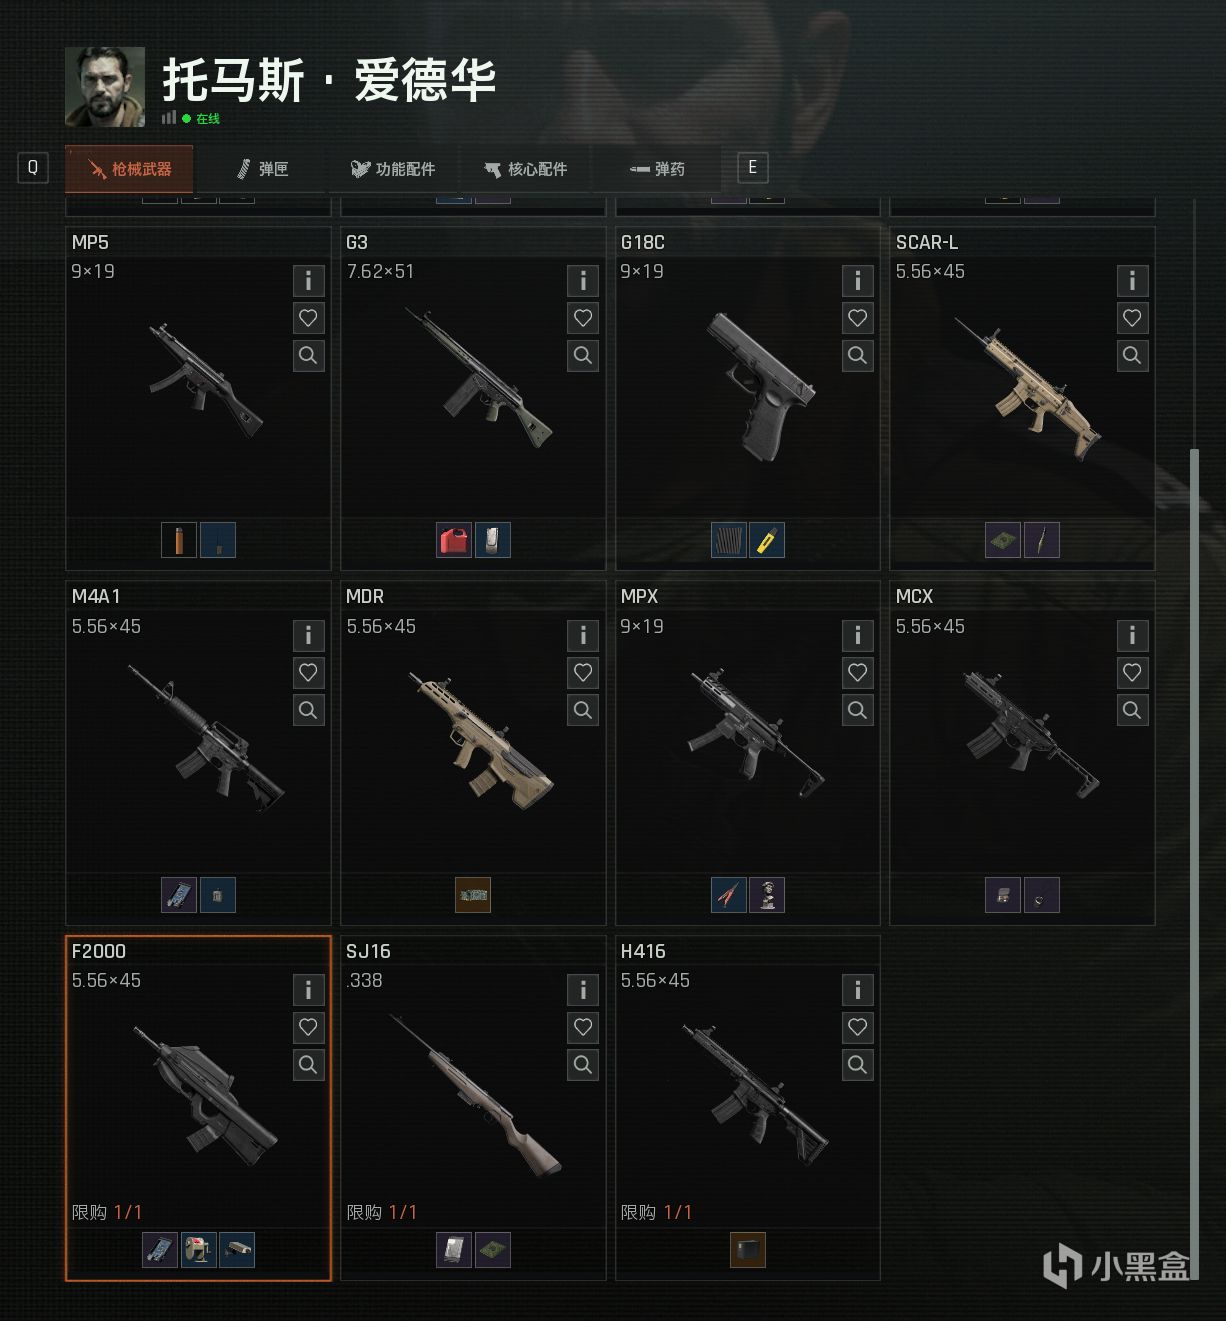
Task: Inspect the G18C pistol with magnifier icon
Action: point(857,355)
